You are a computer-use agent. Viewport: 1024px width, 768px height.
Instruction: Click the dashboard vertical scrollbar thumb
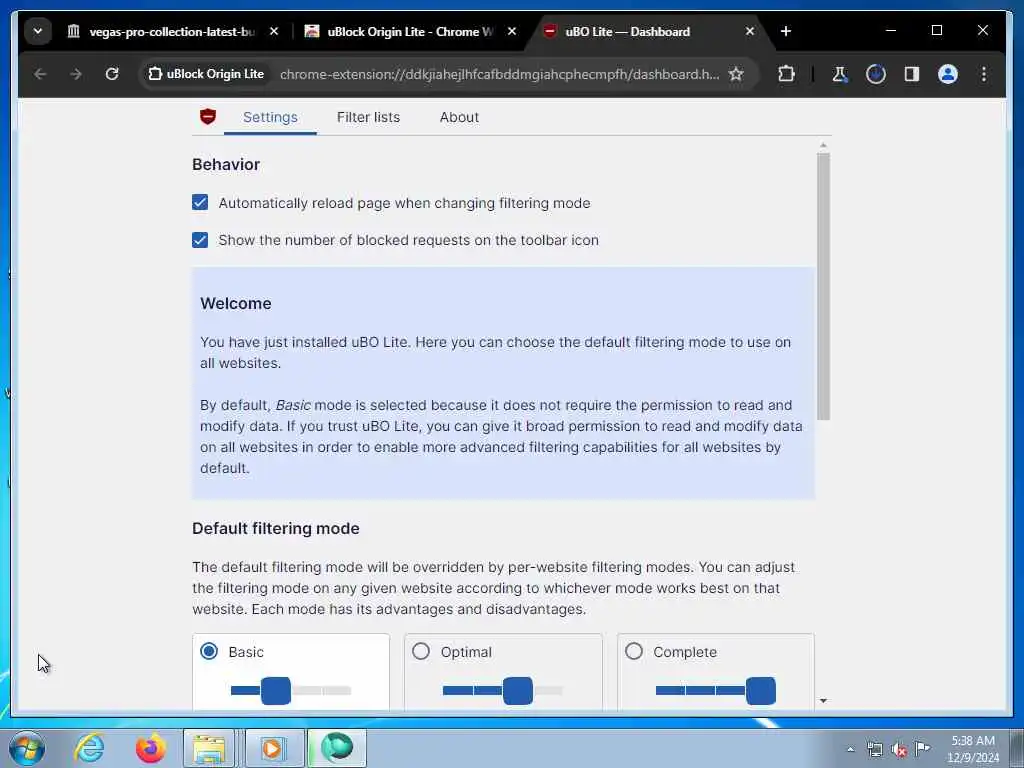824,286
